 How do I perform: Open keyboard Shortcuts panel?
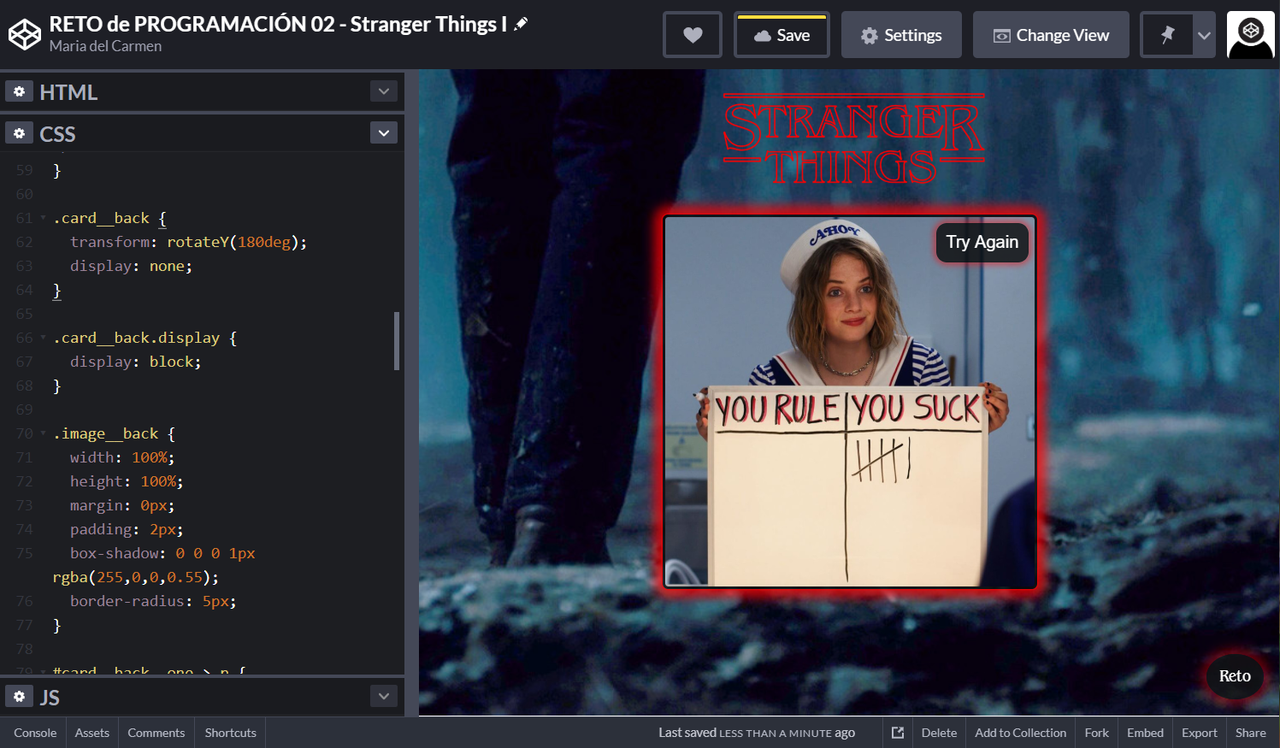click(x=231, y=732)
